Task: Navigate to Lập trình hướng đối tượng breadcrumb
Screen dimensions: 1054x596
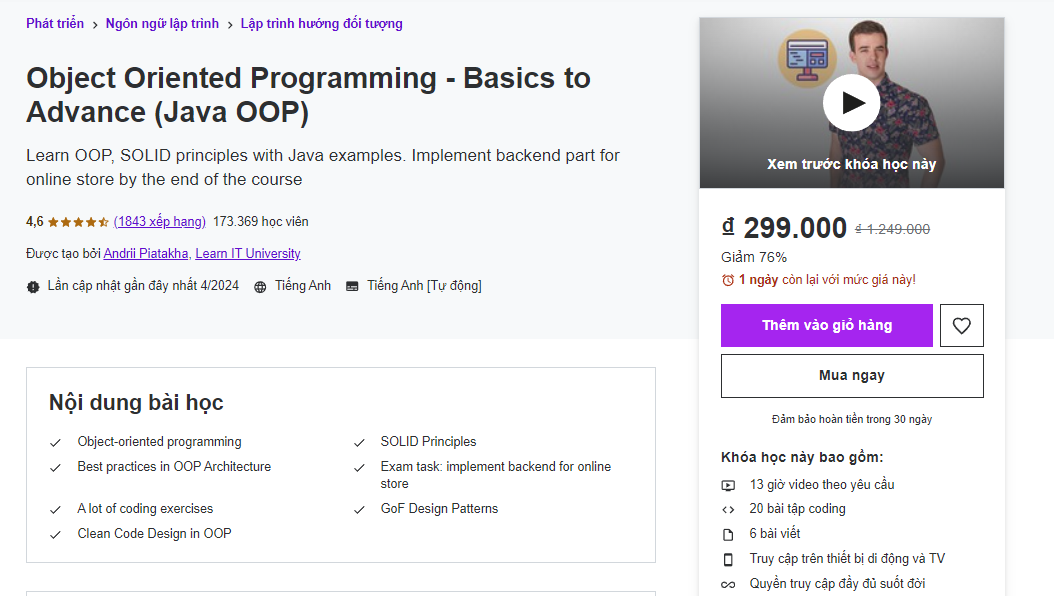Action: 321,23
